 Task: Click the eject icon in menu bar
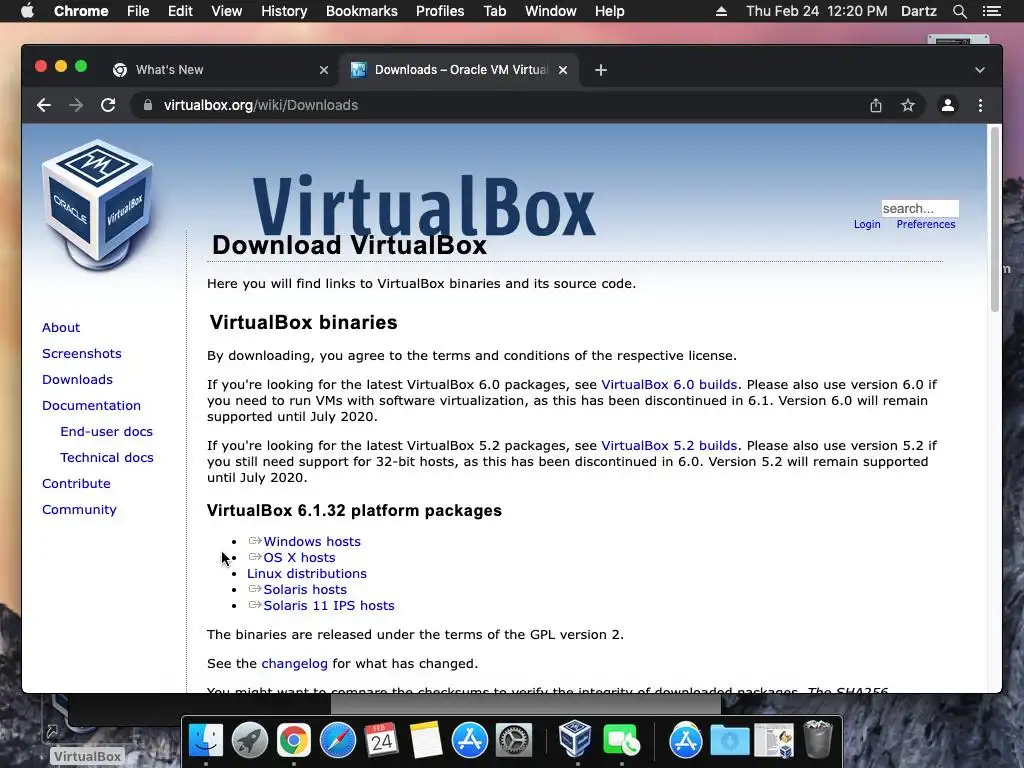[x=721, y=11]
